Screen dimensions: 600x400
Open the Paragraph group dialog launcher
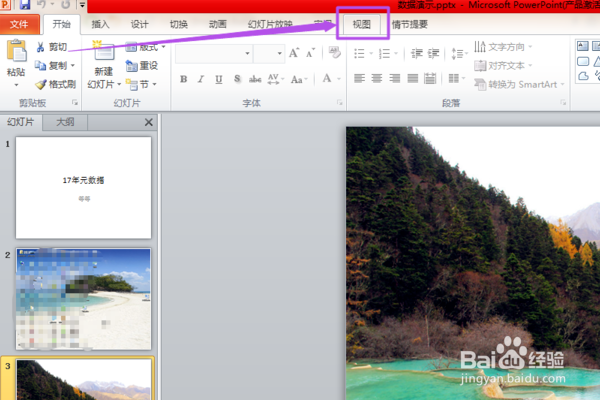563,103
